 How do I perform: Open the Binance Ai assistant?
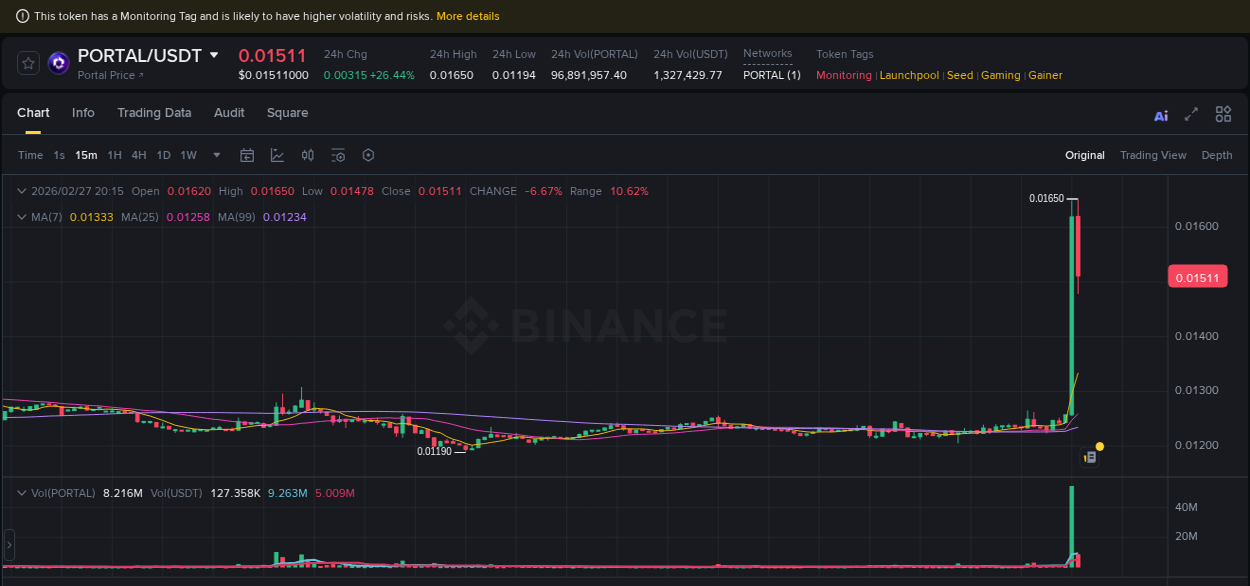click(1160, 115)
